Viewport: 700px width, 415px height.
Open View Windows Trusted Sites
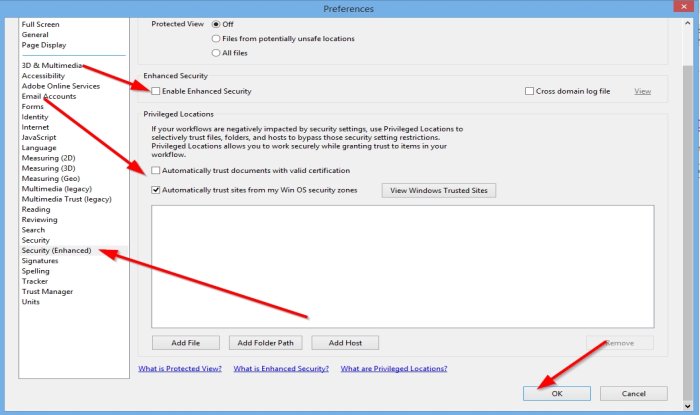click(438, 191)
